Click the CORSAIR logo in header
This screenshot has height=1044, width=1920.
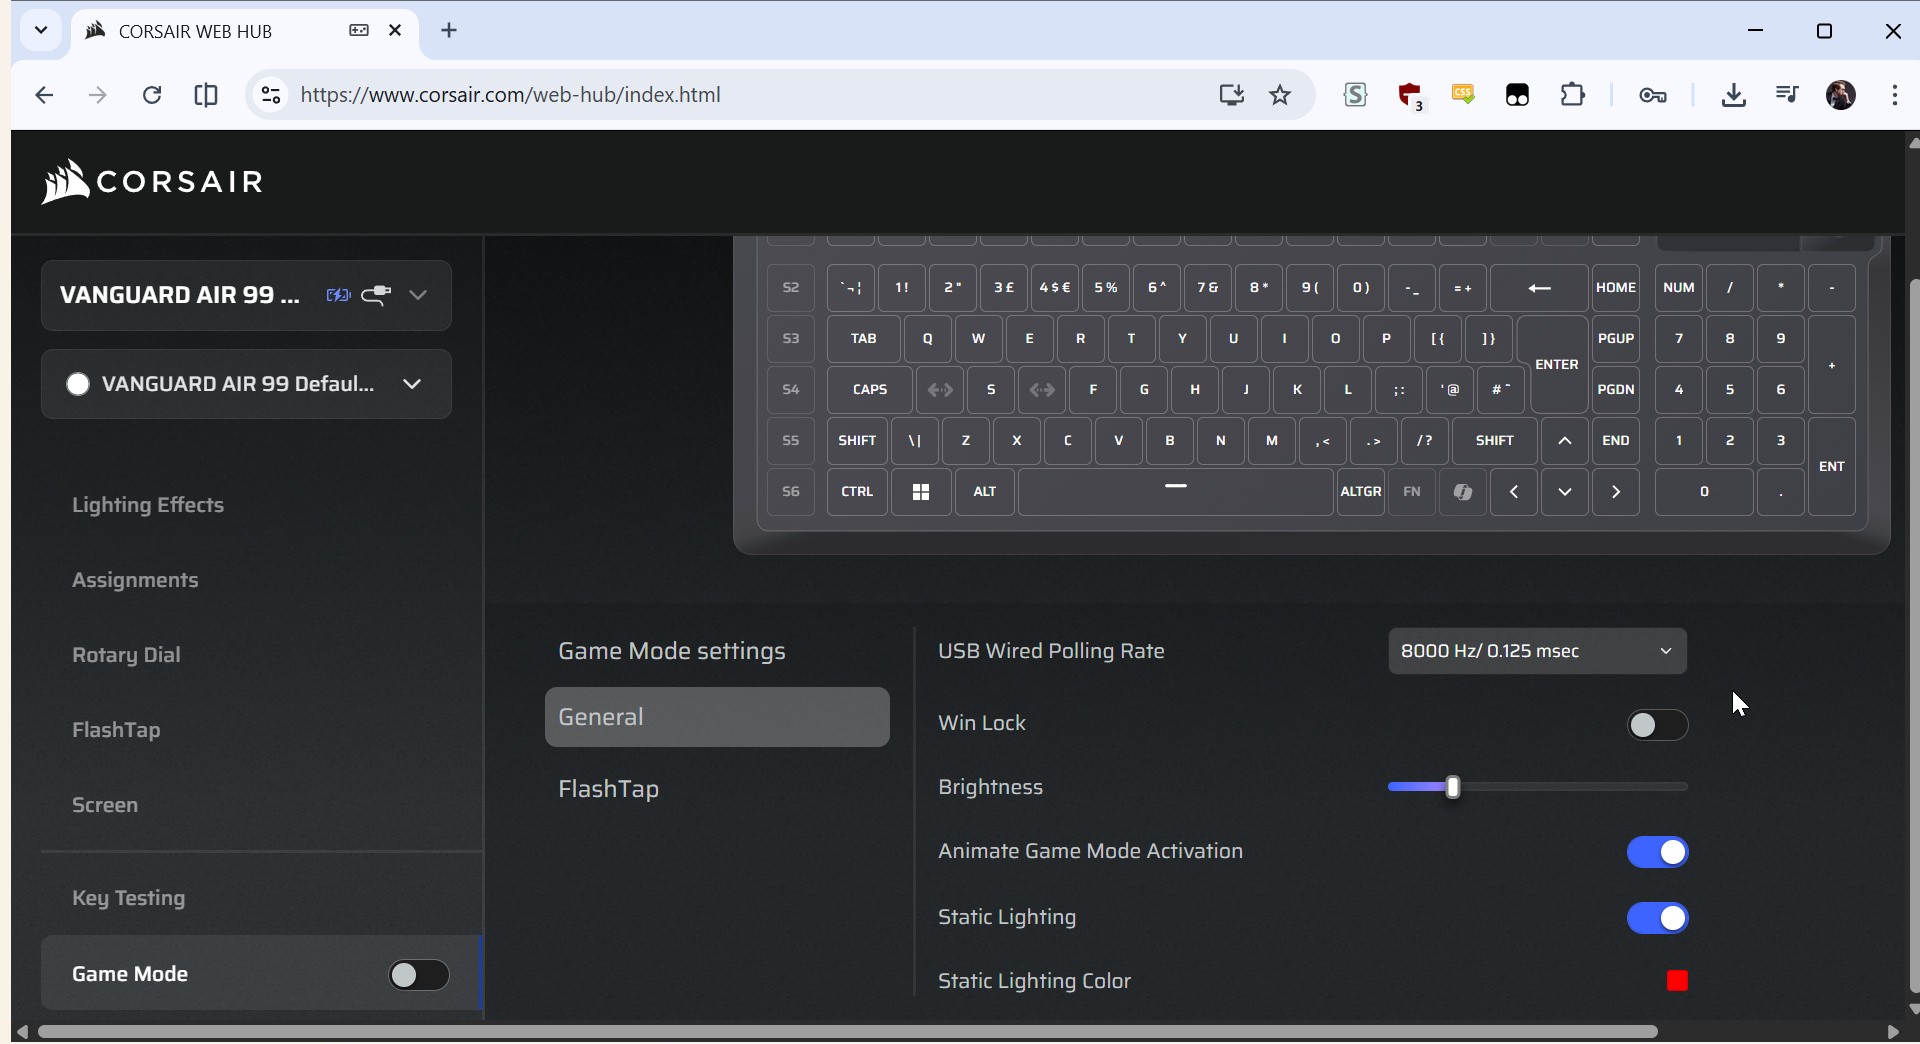[152, 182]
